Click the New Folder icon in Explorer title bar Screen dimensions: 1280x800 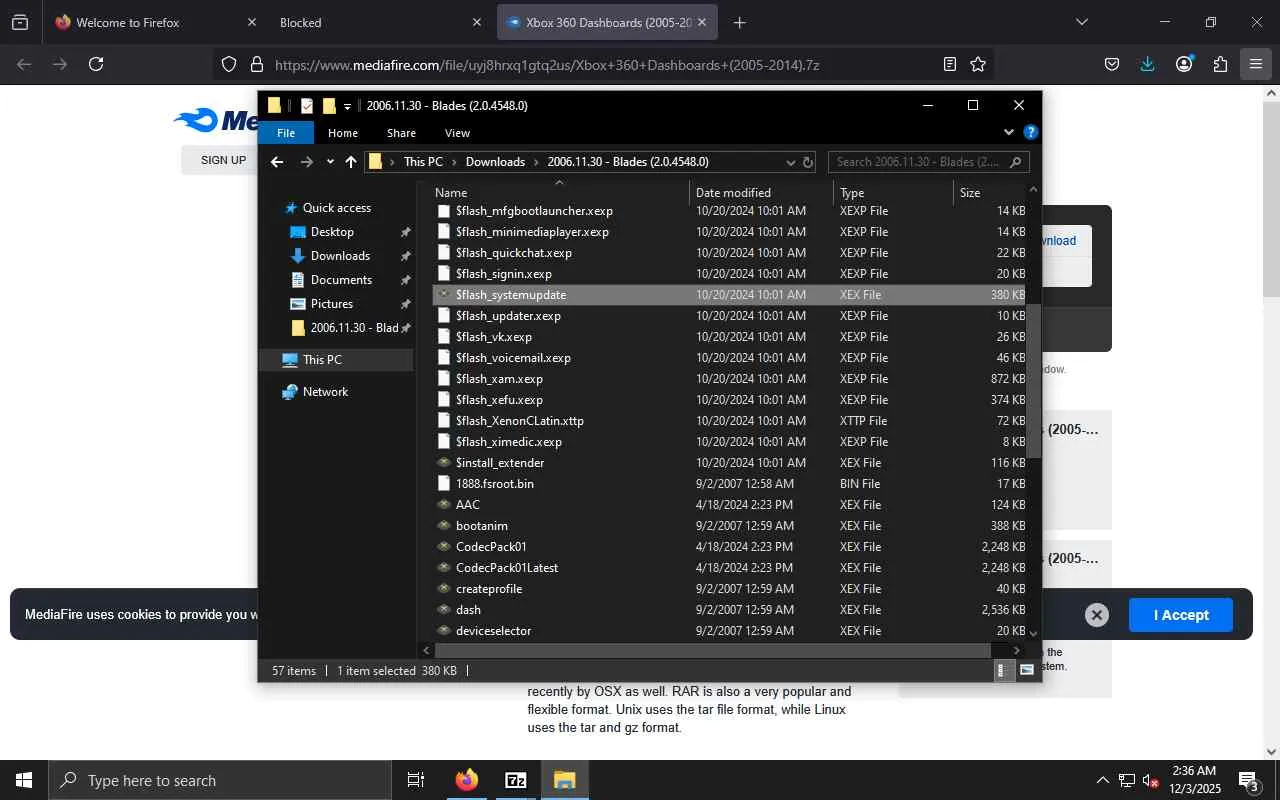(x=329, y=105)
